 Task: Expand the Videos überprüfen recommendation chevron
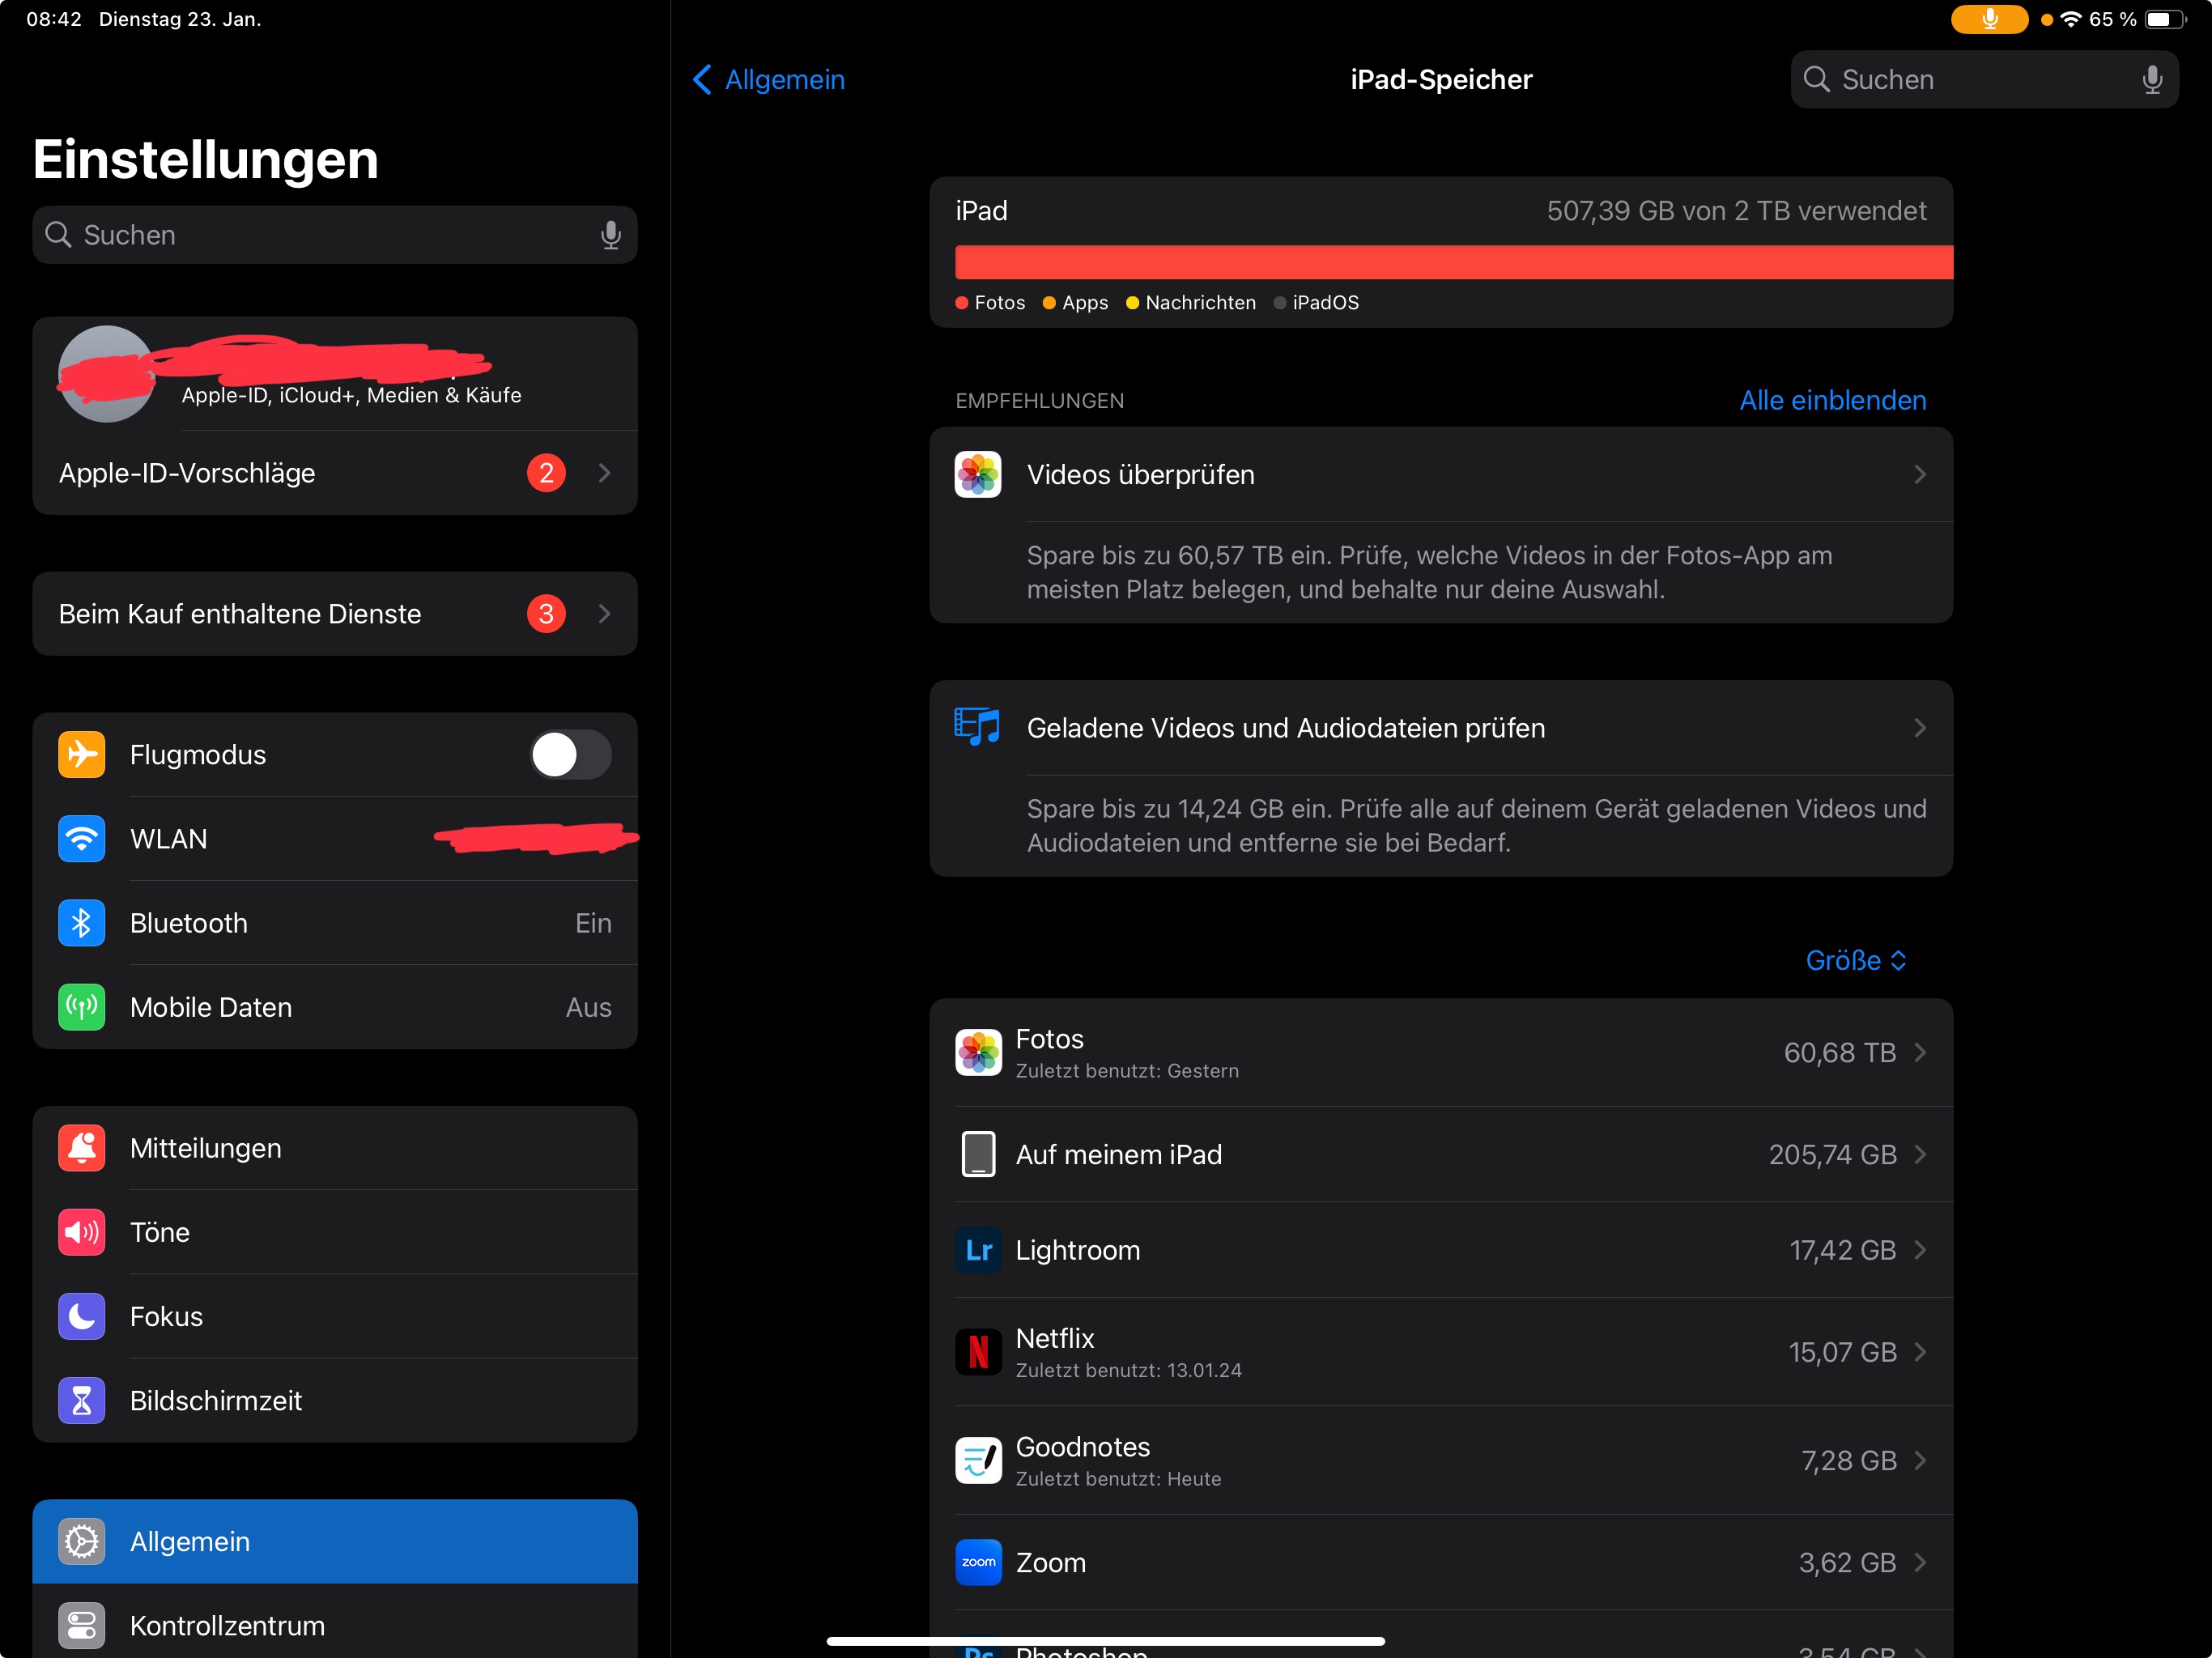click(1919, 475)
